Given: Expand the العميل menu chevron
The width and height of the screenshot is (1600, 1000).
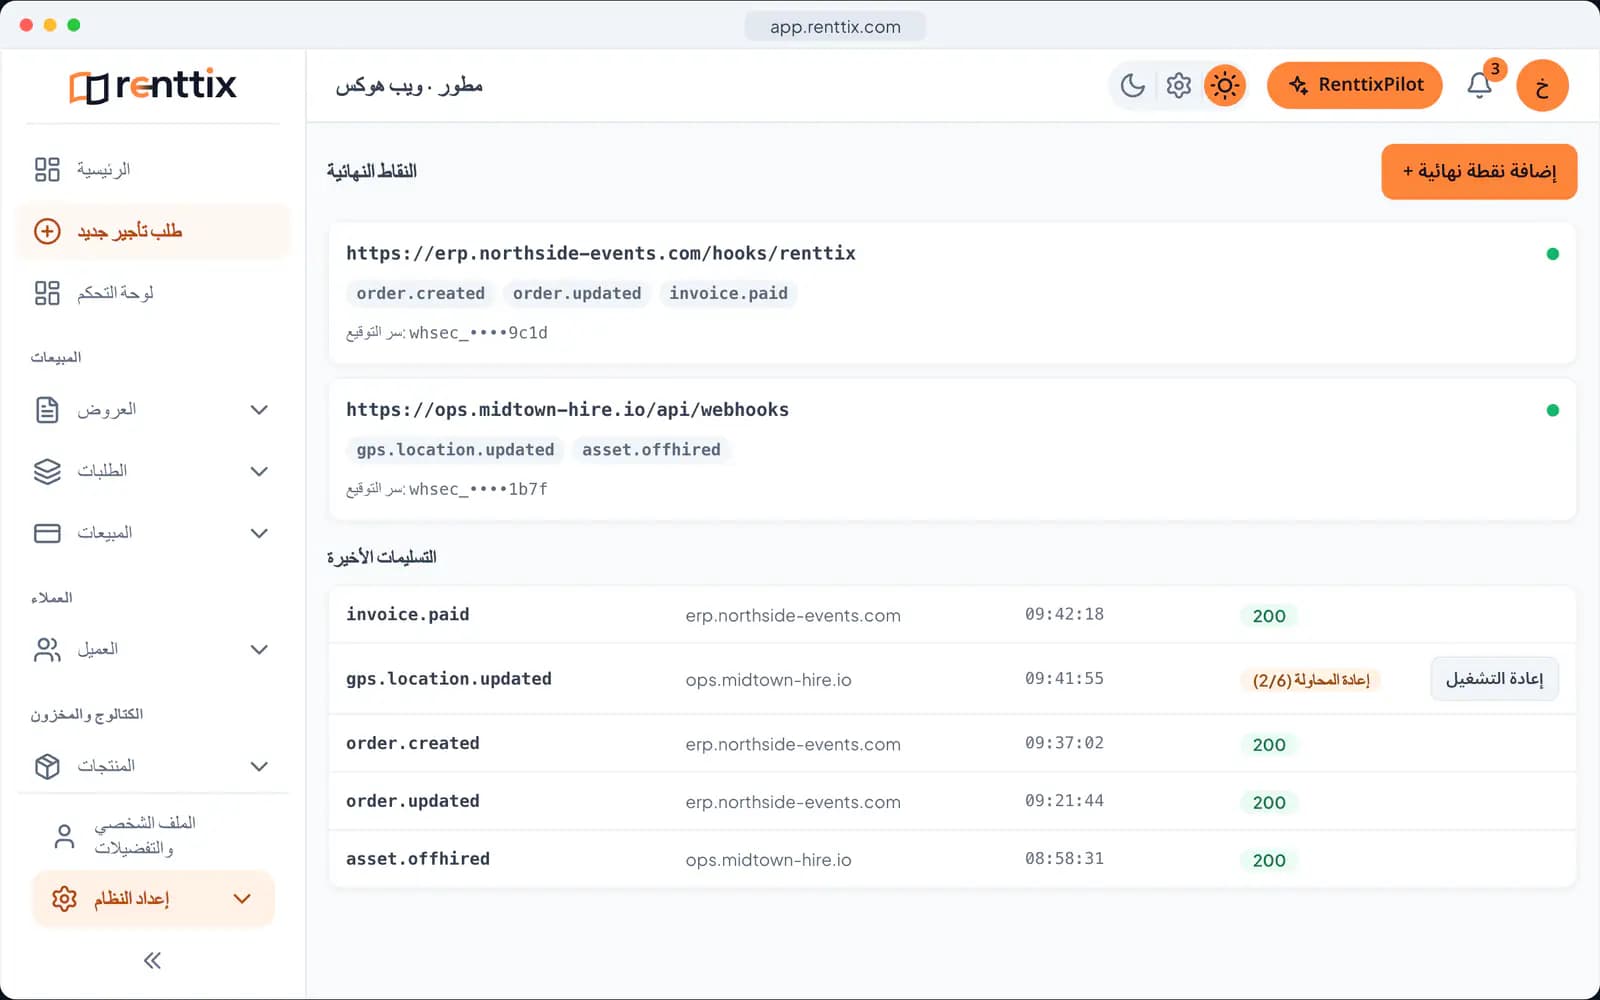Looking at the screenshot, I should click(259, 650).
